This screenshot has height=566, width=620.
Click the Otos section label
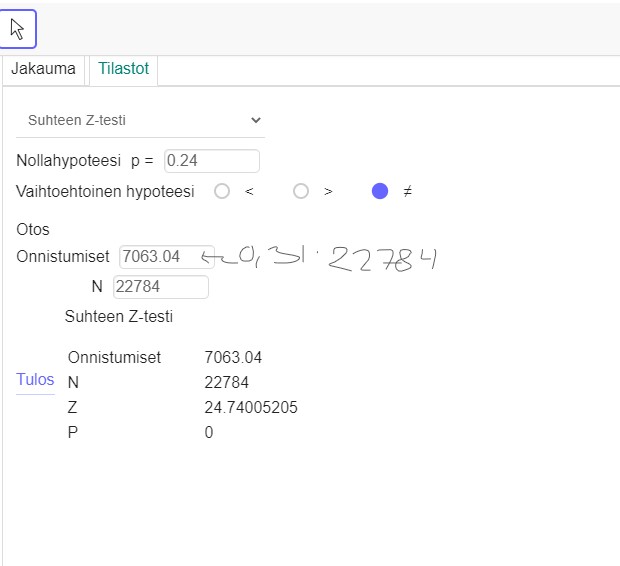point(33,230)
